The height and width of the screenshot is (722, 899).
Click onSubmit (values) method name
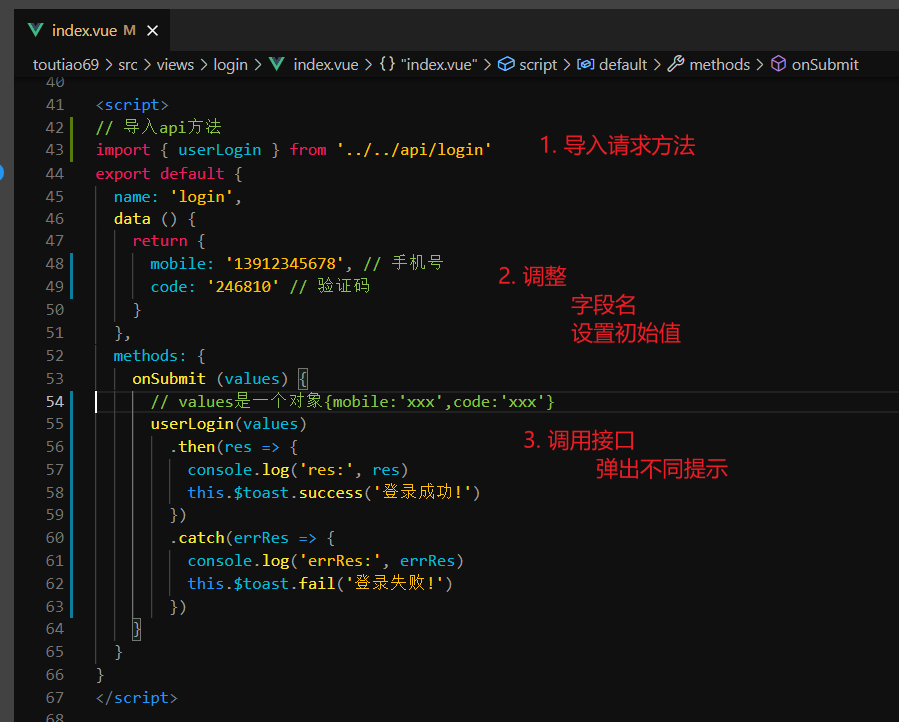pyautogui.click(x=169, y=379)
